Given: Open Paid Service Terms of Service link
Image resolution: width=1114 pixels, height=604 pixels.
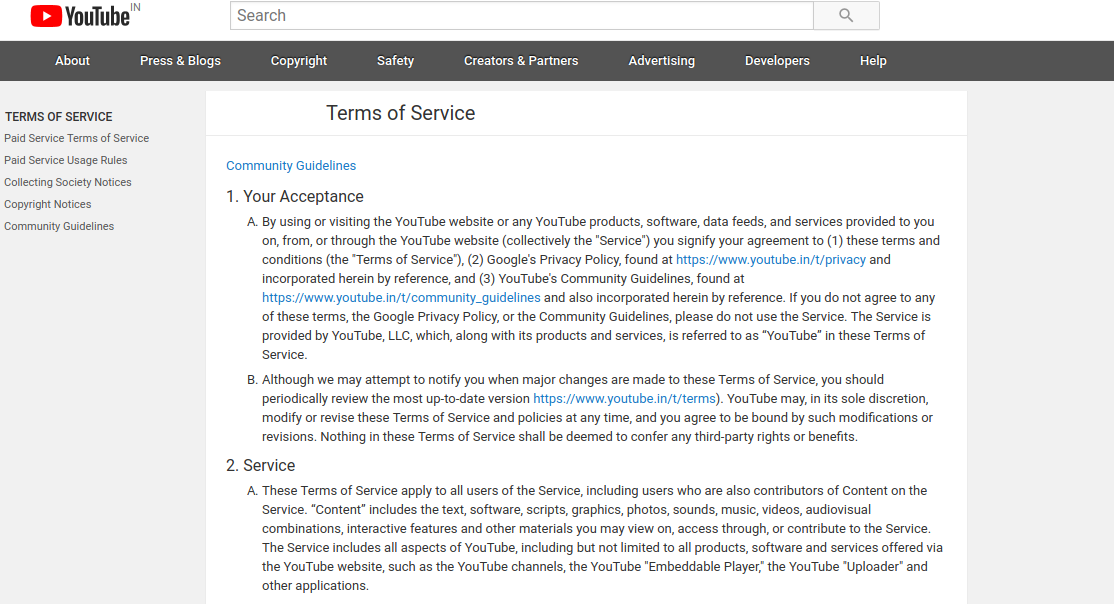Looking at the screenshot, I should (77, 138).
